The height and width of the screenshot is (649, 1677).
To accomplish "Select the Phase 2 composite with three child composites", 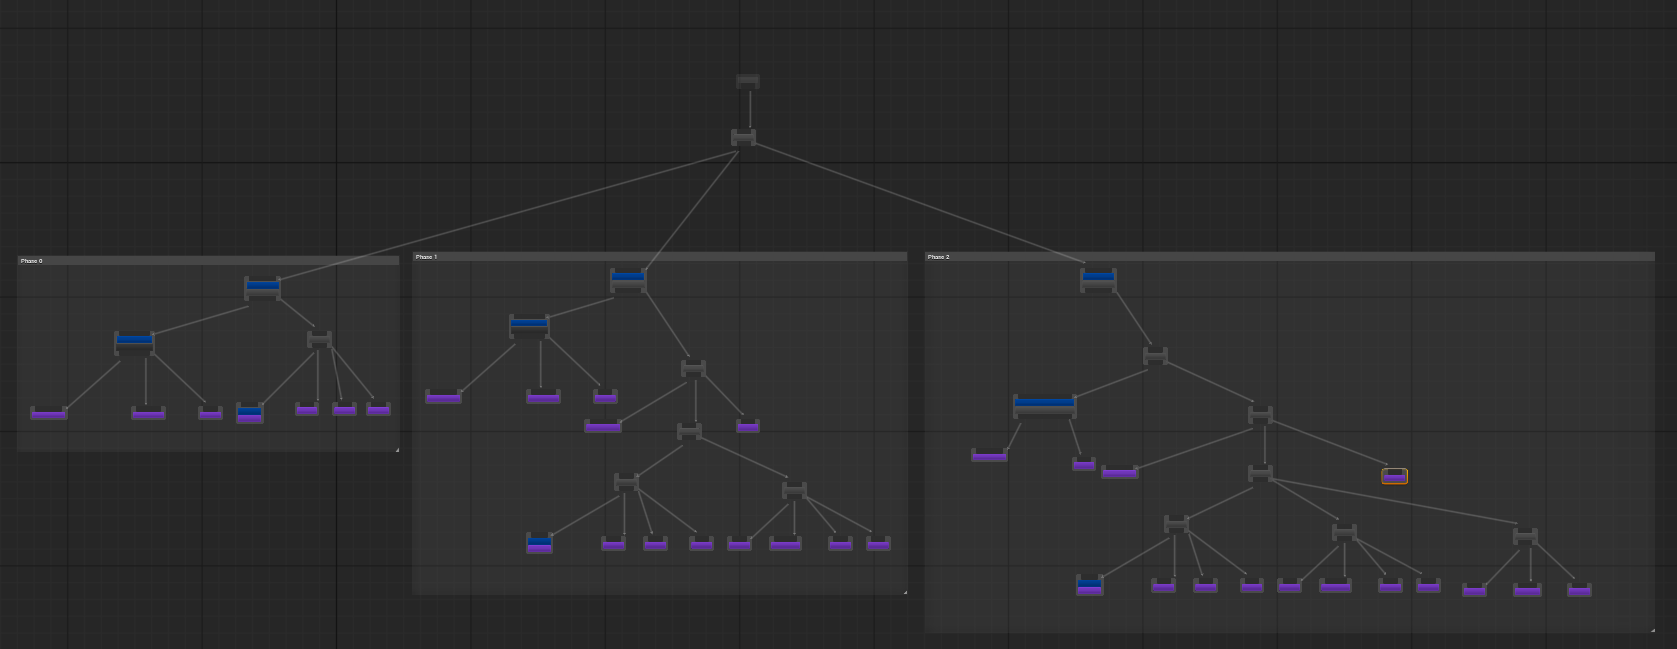I will tap(1260, 473).
